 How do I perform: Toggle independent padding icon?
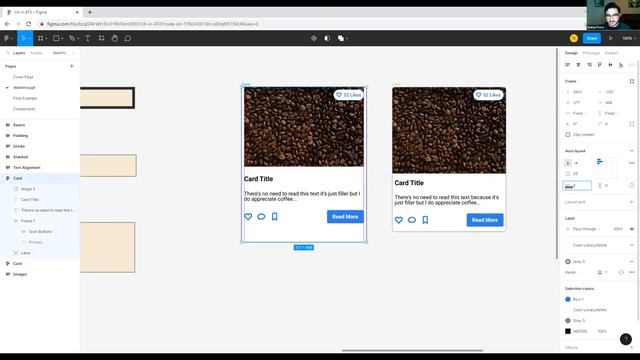632,186
